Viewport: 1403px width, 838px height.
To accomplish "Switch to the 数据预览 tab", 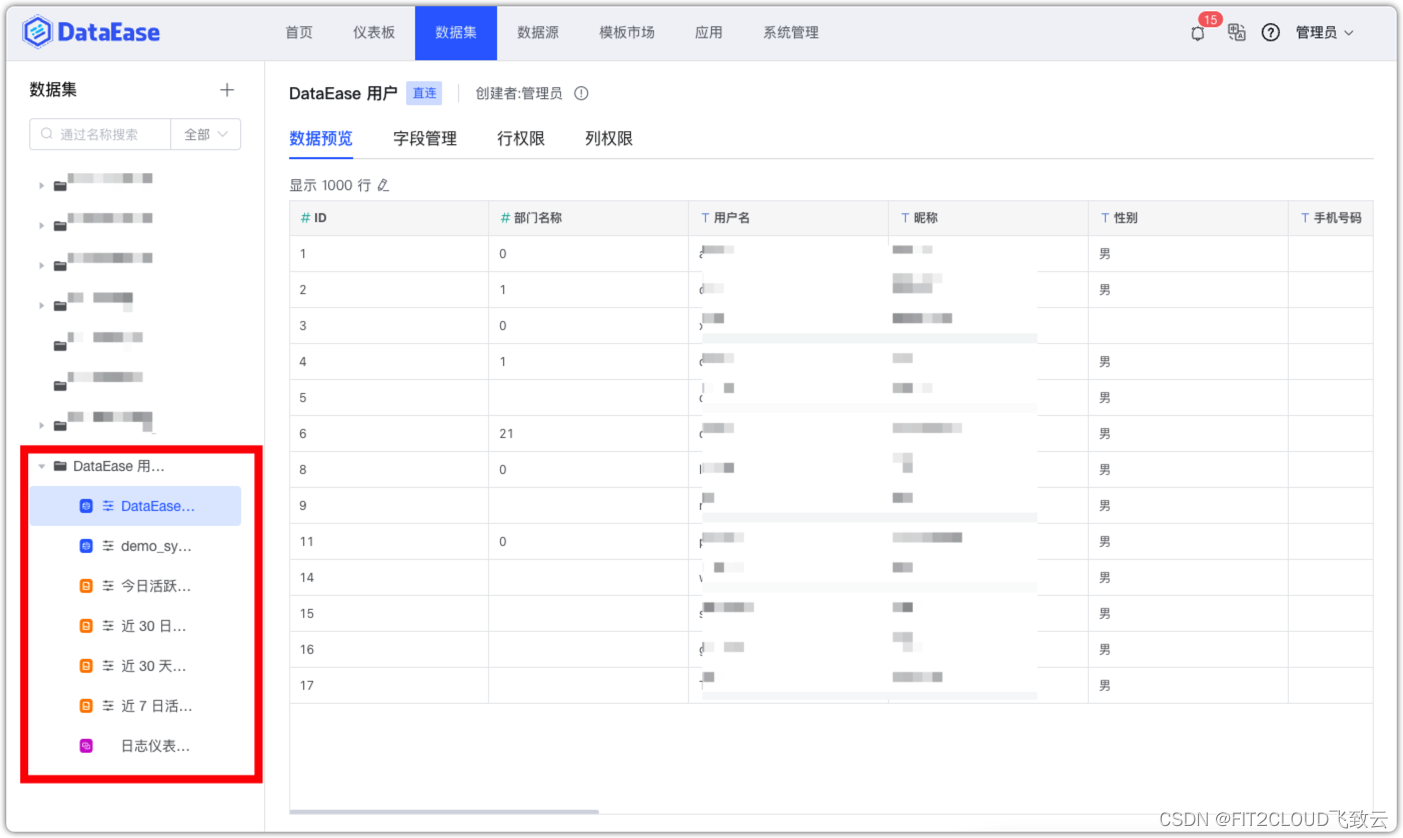I will click(x=321, y=139).
